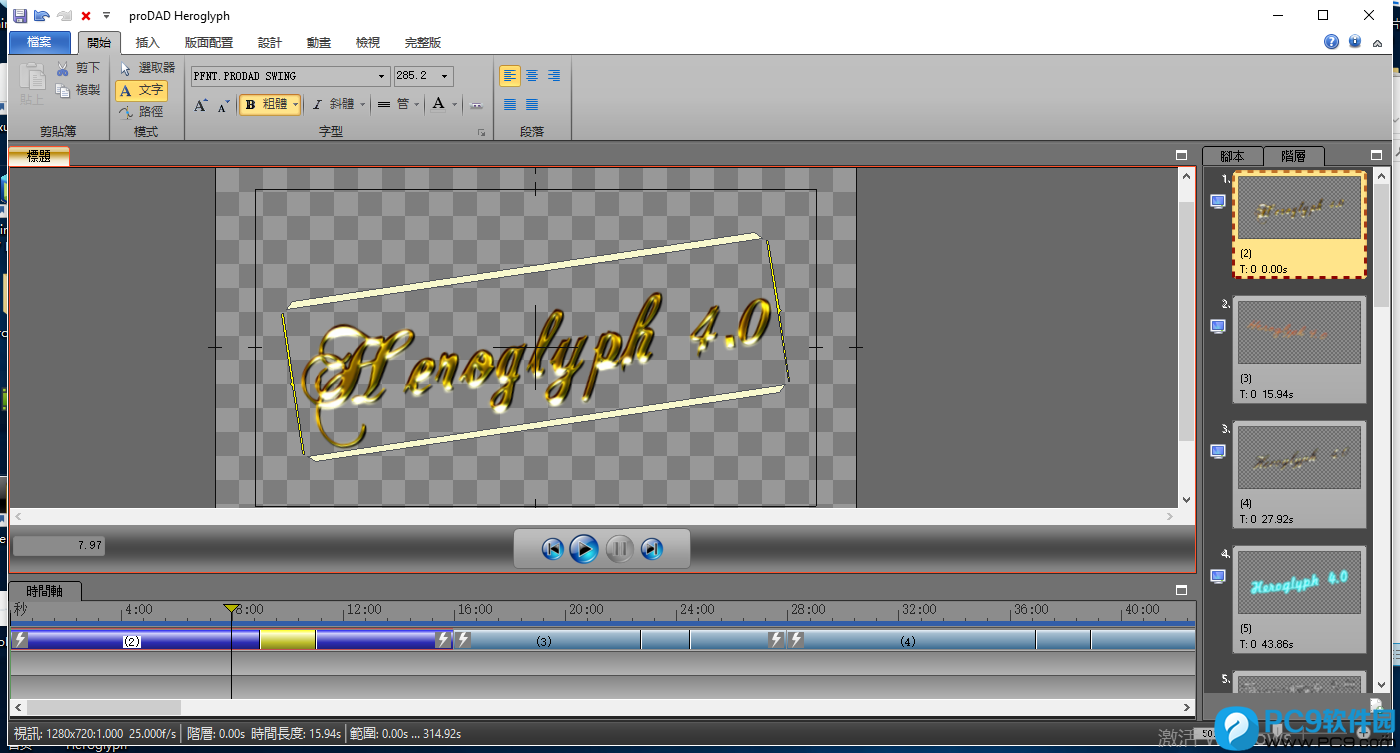Expand the 粗體 bold dropdown arrow
Screen dimensions: 1400x753
coord(296,104)
